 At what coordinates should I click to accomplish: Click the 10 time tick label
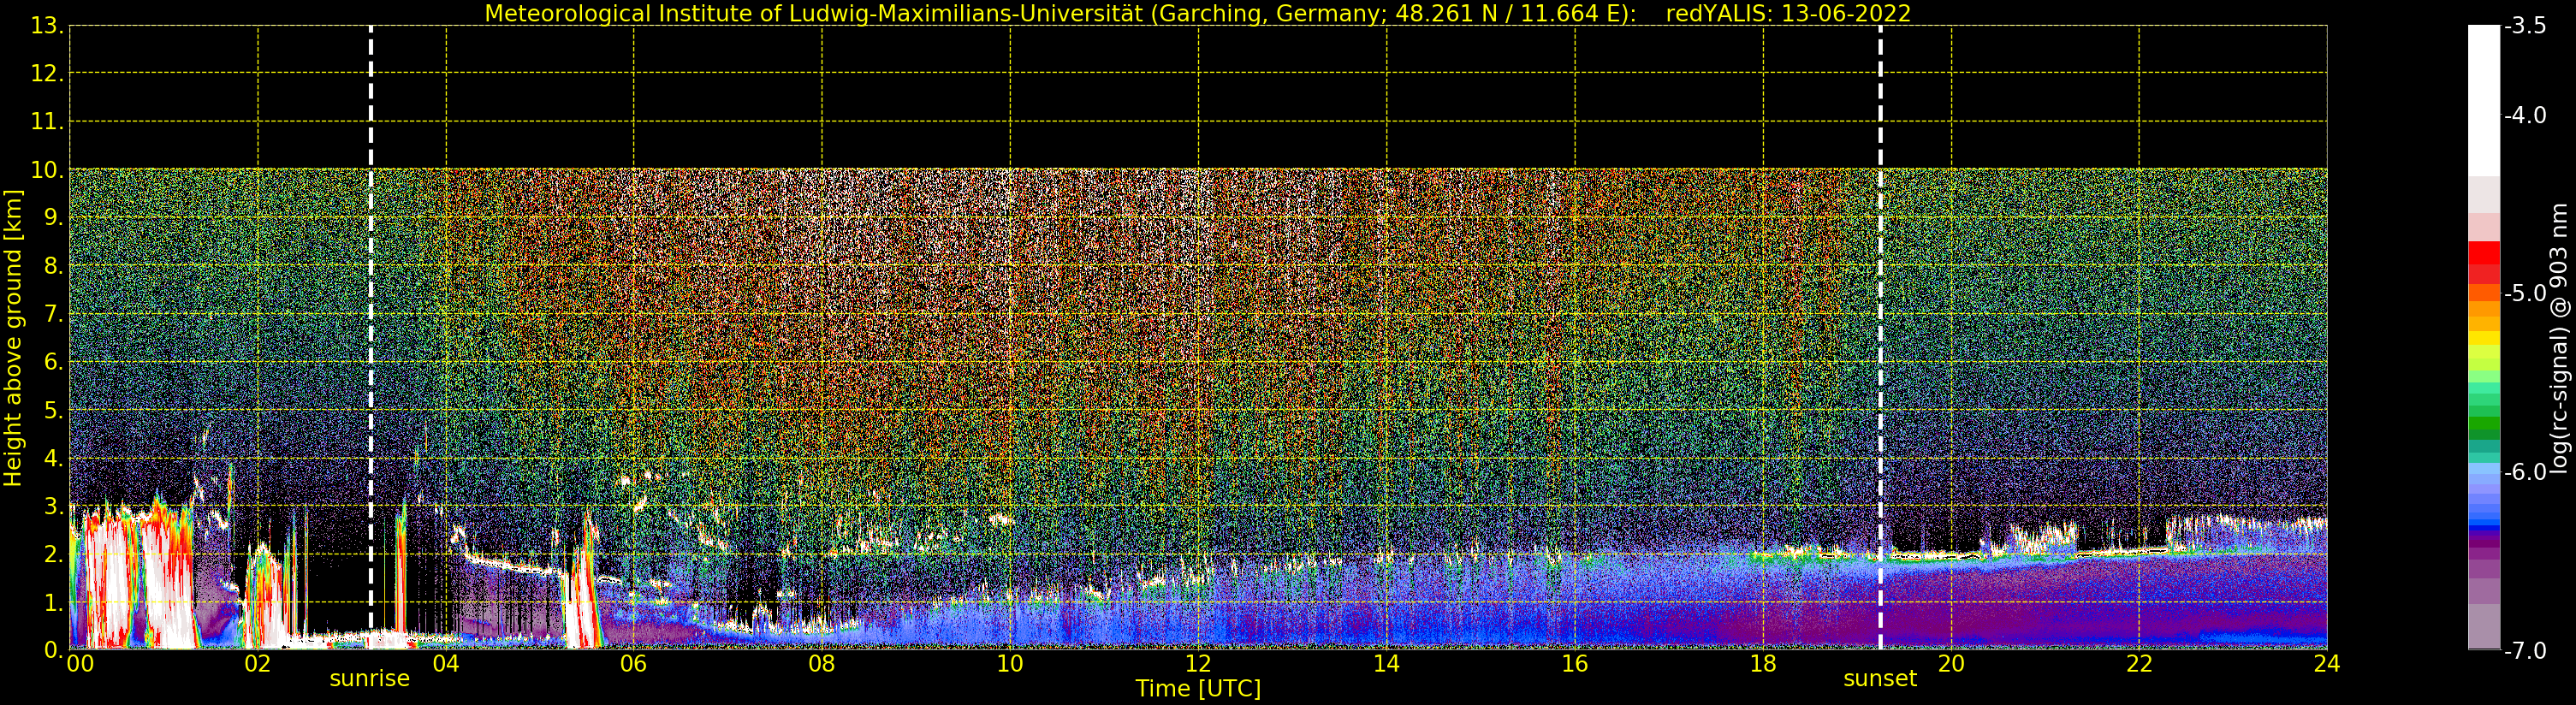(x=1010, y=664)
